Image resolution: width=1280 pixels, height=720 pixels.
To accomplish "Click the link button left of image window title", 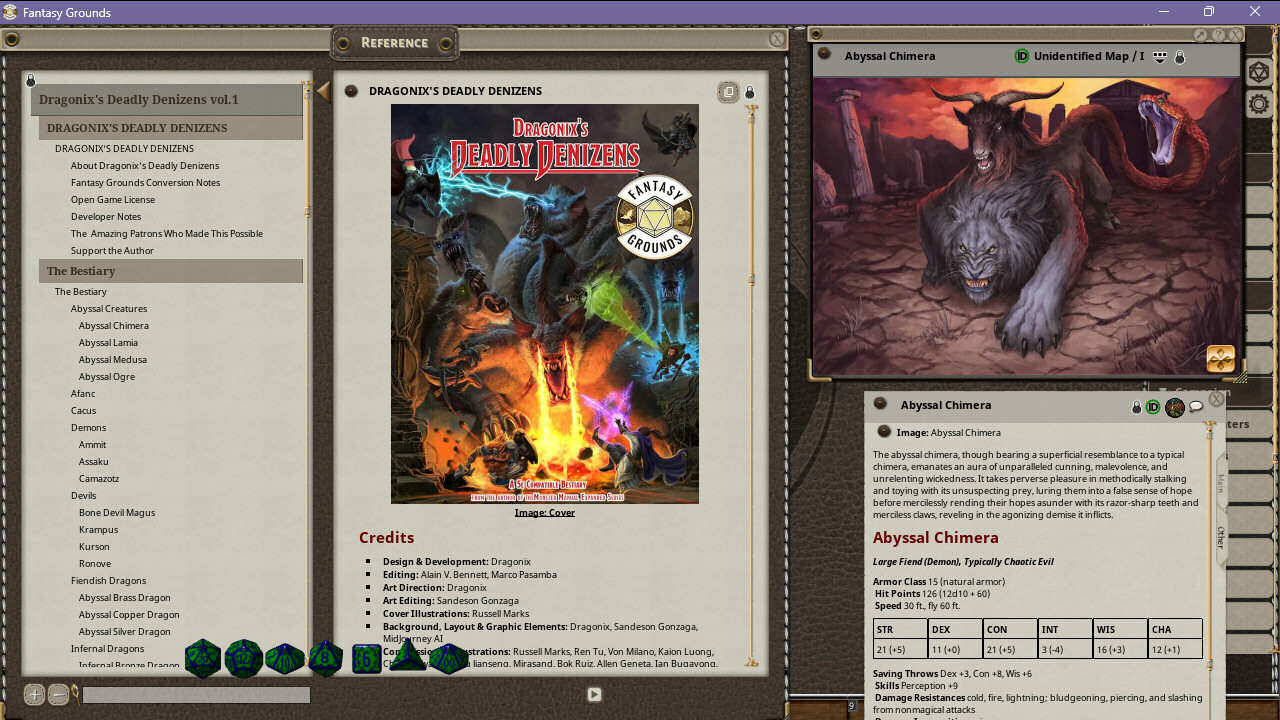I will 824,54.
